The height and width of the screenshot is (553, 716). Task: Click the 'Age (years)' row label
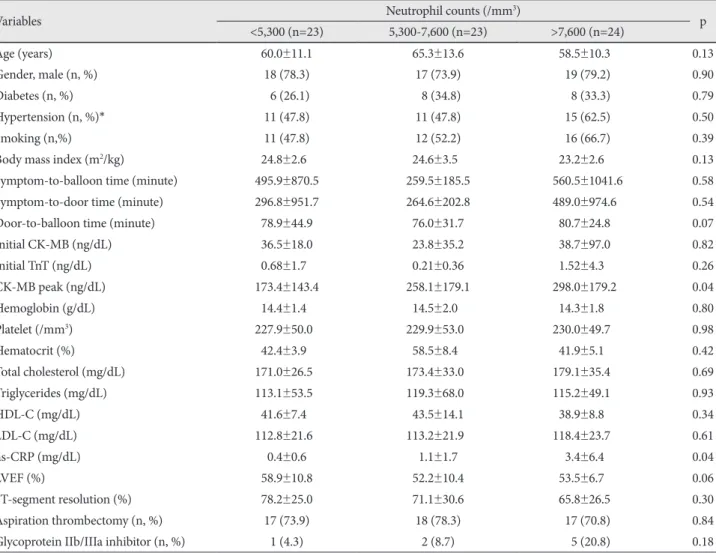pos(26,54)
